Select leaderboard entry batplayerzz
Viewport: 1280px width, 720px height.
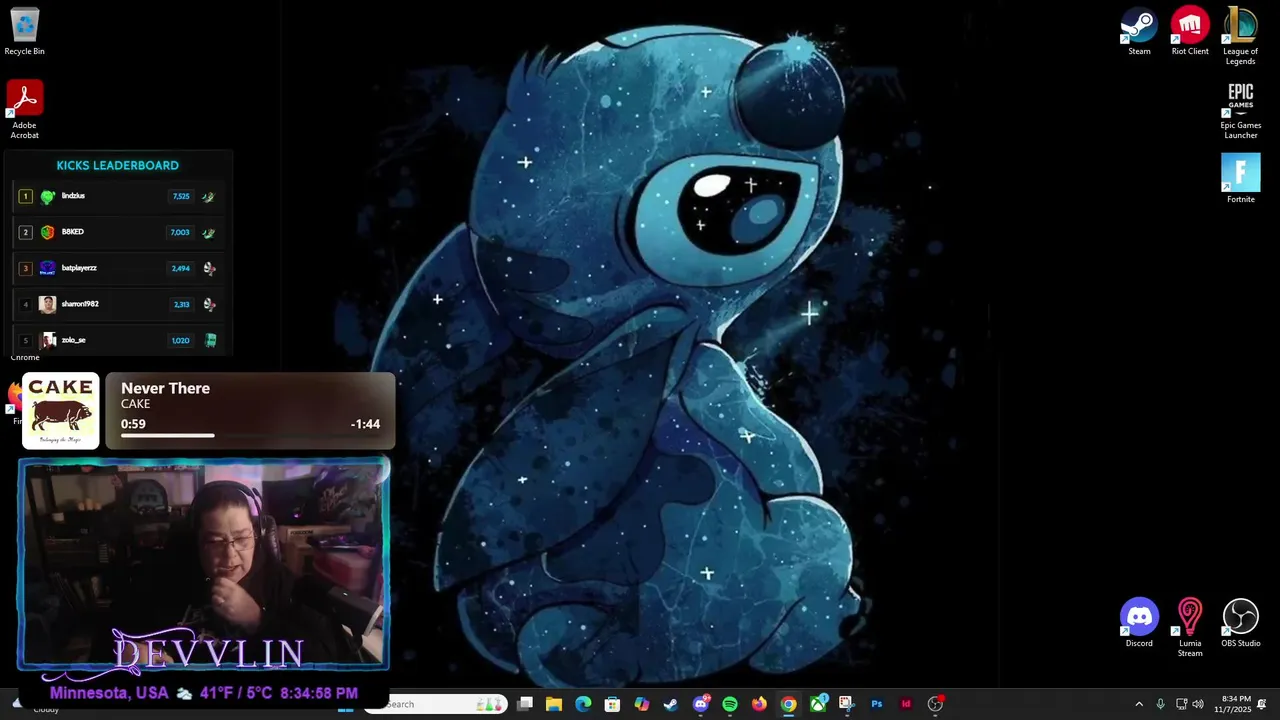tap(118, 268)
